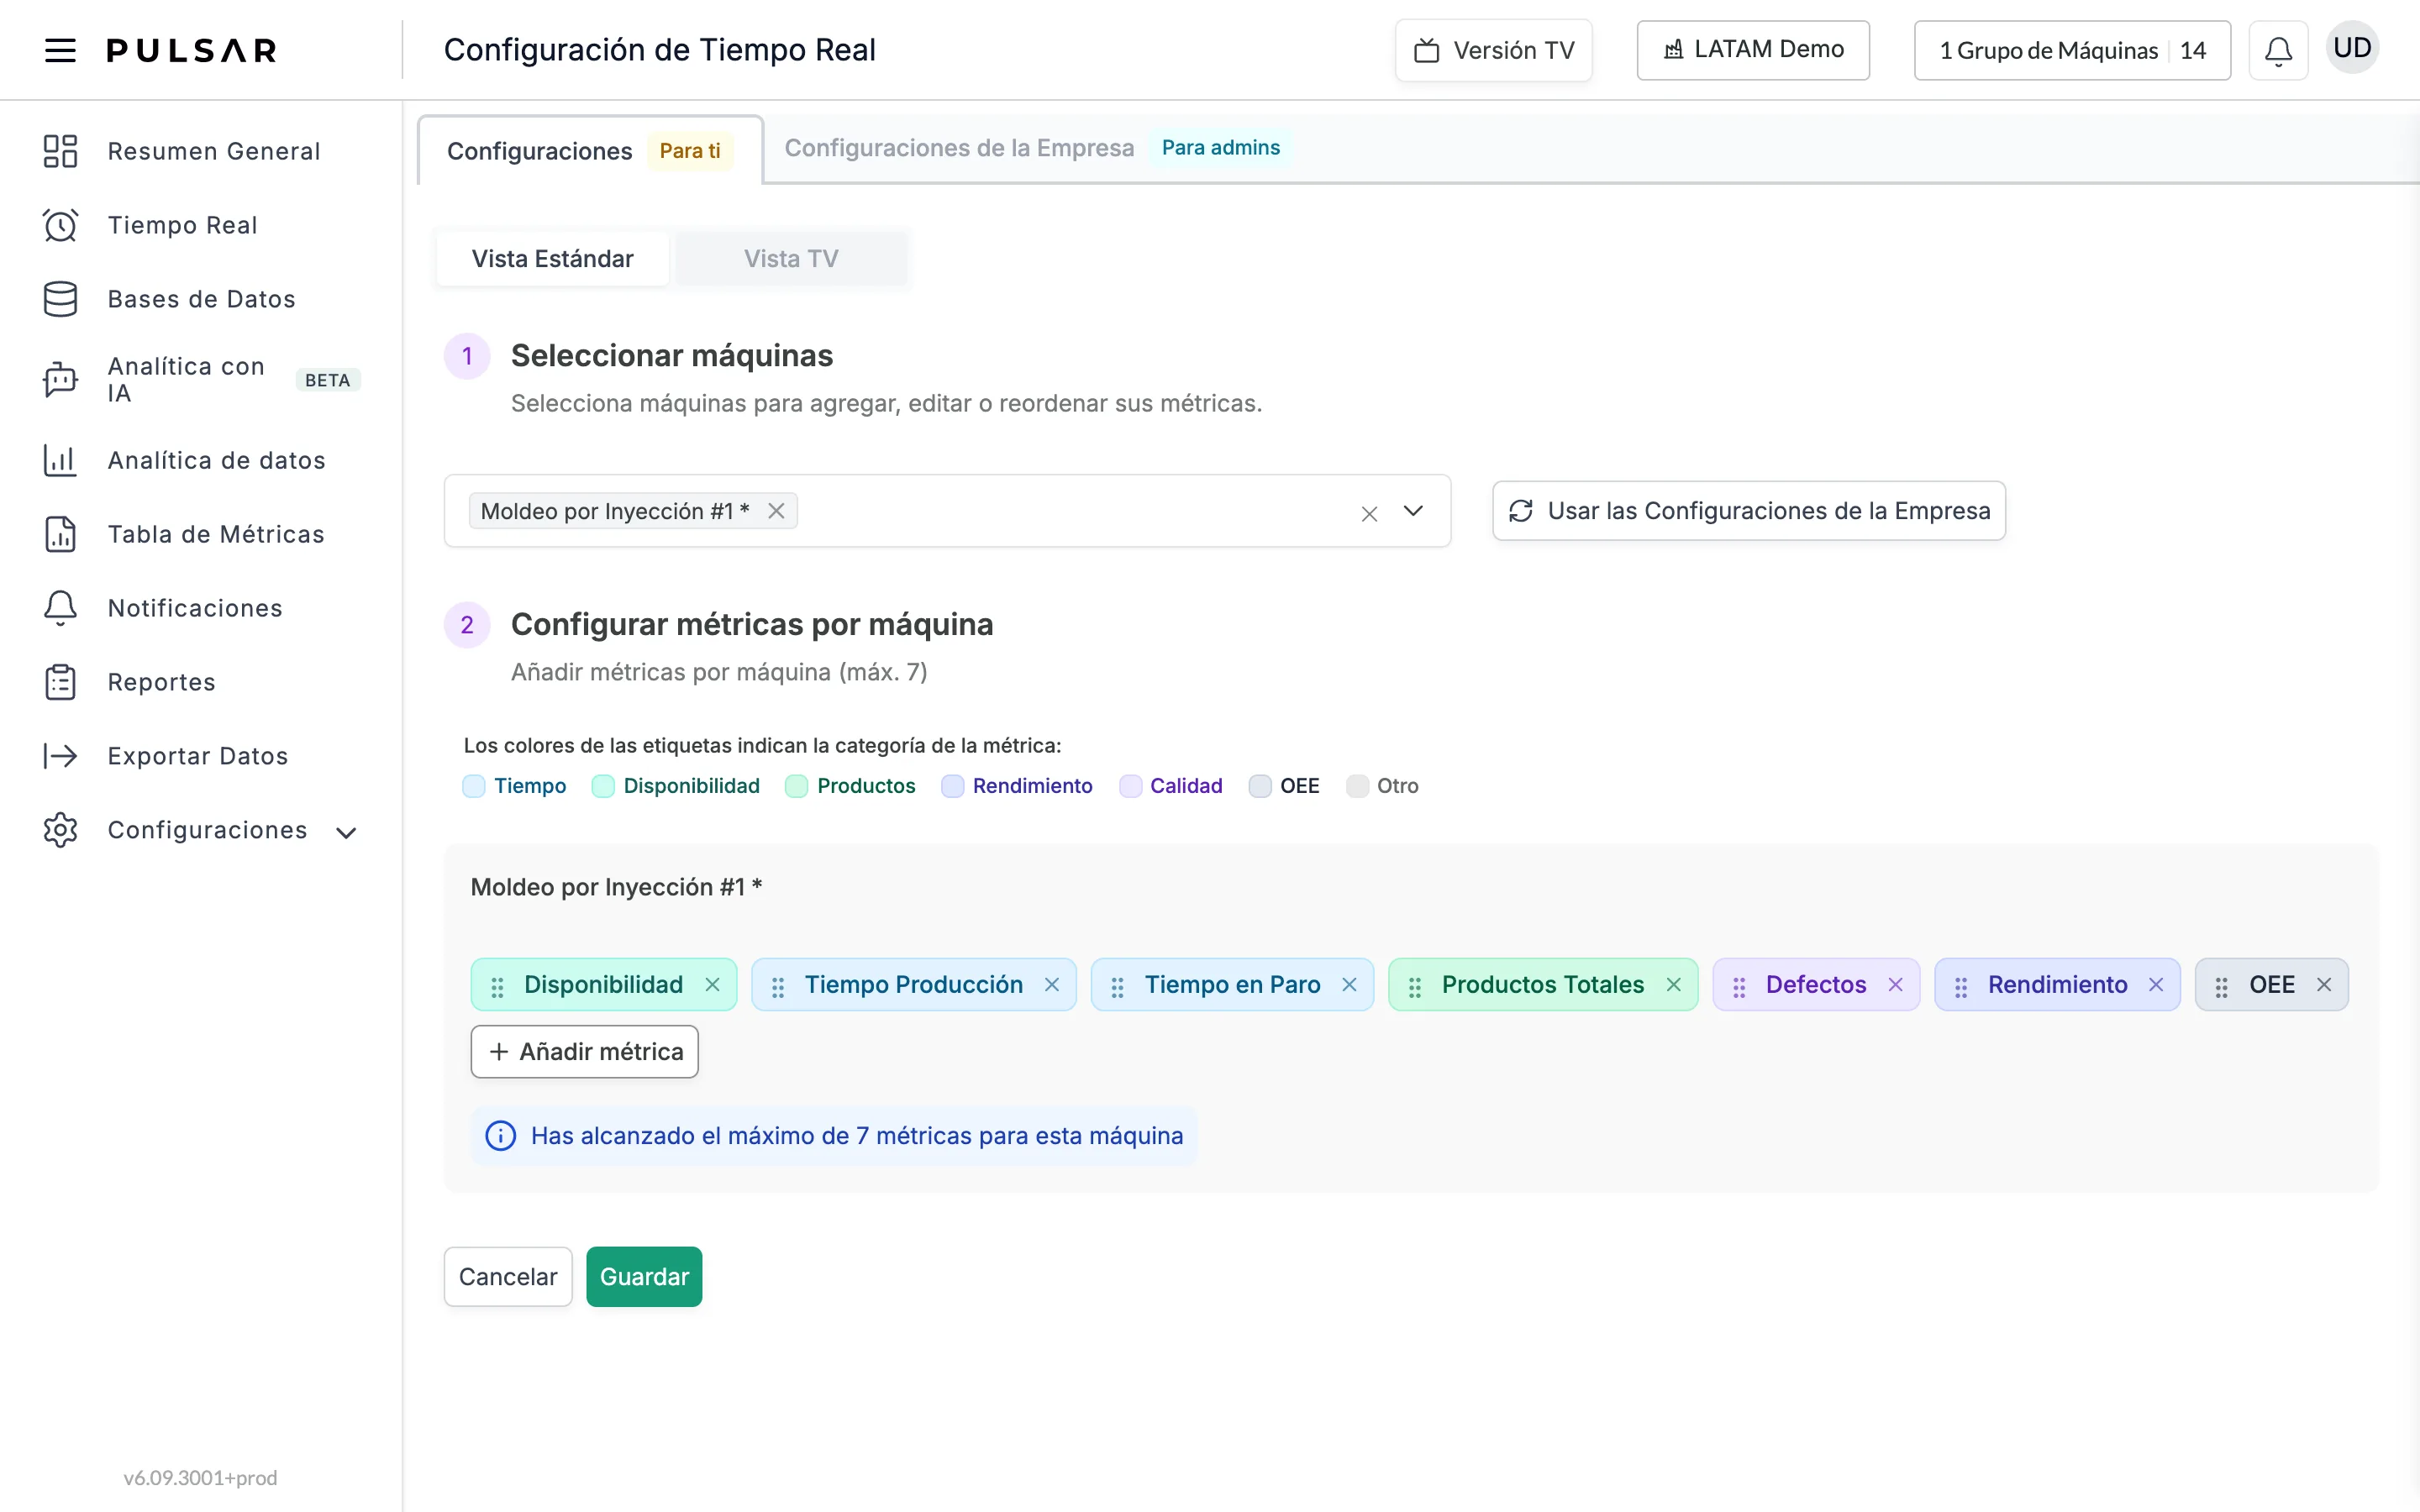Open the LATAM Demo company selector

coord(1752,50)
